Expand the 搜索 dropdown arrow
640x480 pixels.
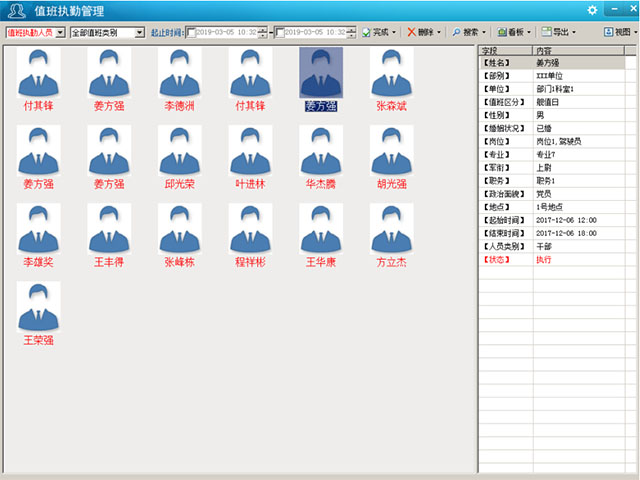point(484,32)
